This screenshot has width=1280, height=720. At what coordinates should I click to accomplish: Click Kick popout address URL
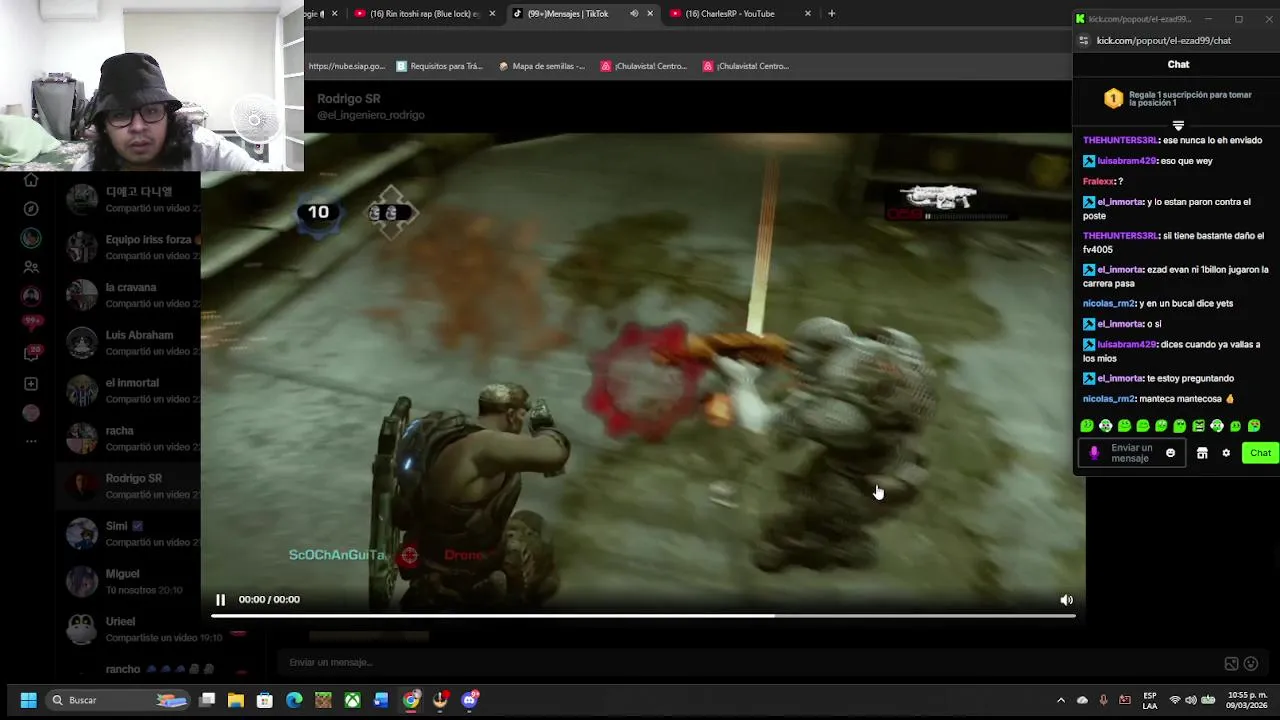click(1163, 41)
